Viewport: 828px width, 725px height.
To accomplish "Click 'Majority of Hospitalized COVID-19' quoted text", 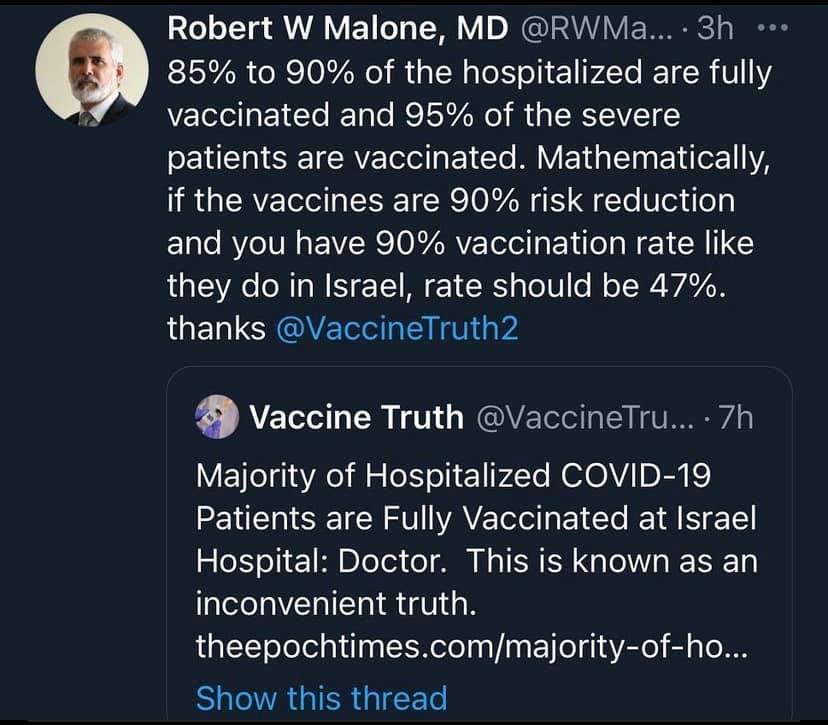I will [453, 475].
